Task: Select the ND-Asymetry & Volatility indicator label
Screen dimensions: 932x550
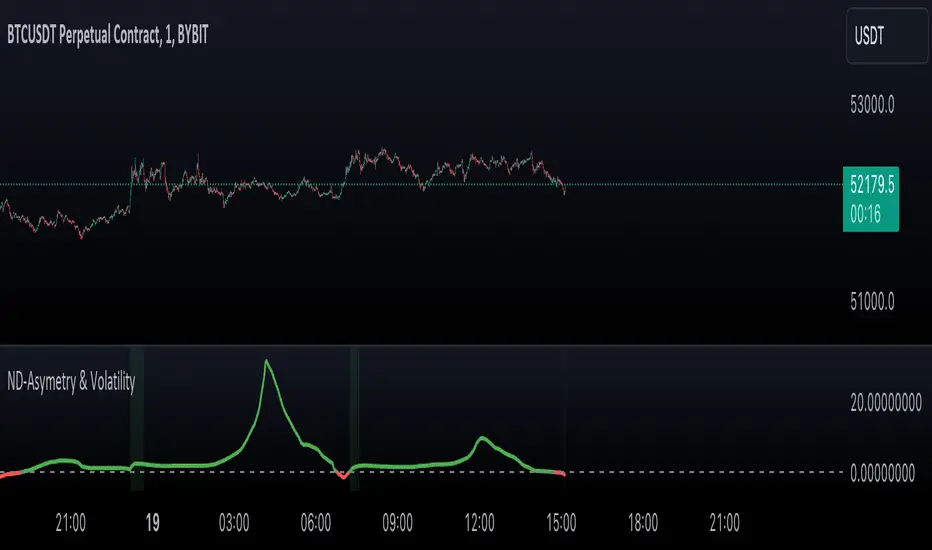Action: tap(71, 381)
